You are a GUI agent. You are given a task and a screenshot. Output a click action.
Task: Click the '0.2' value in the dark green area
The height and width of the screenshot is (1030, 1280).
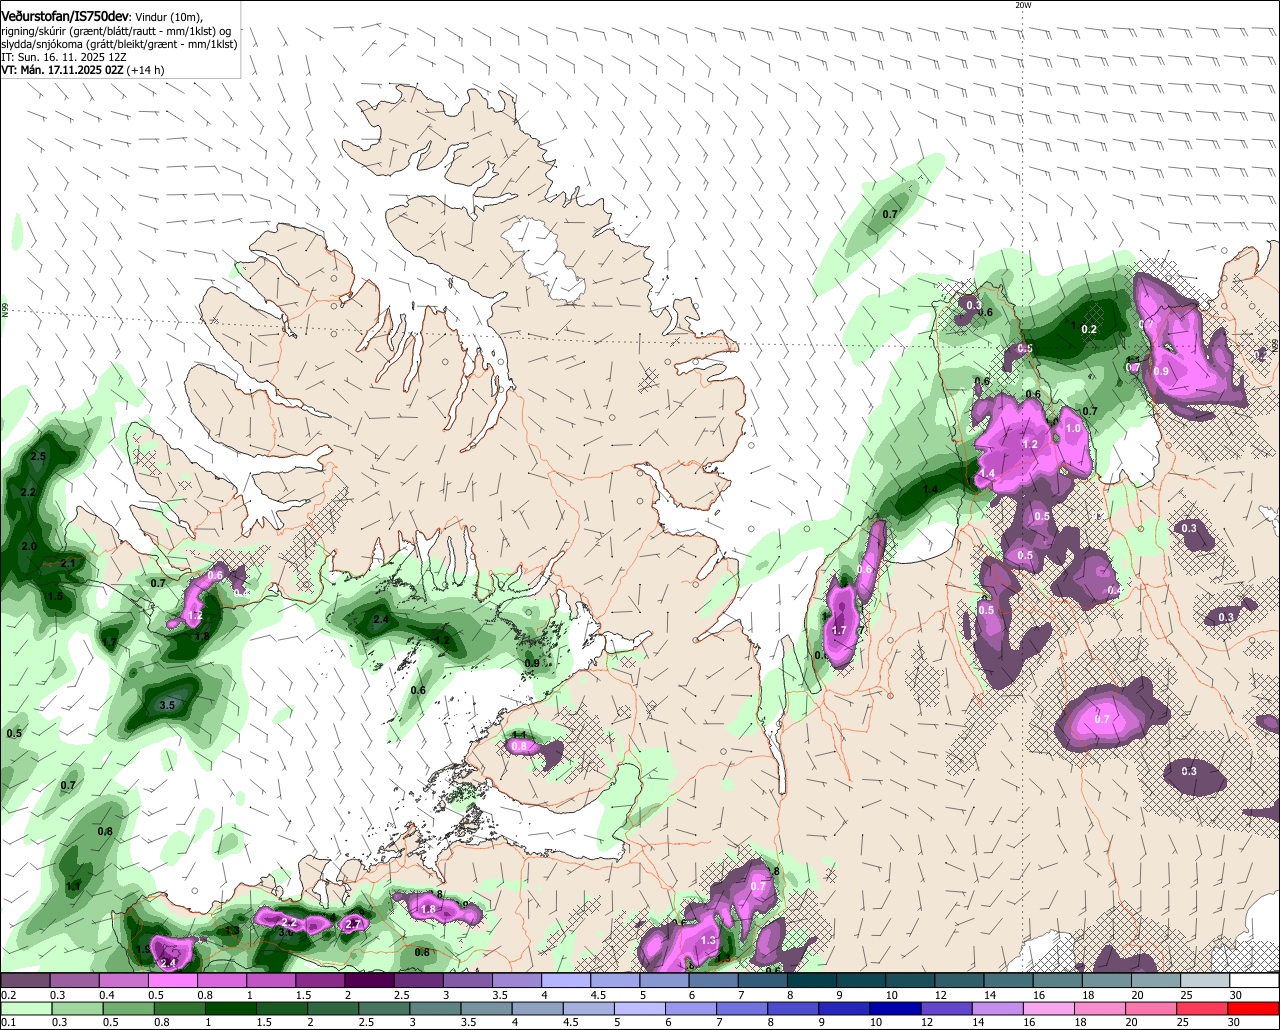pyautogui.click(x=1089, y=330)
